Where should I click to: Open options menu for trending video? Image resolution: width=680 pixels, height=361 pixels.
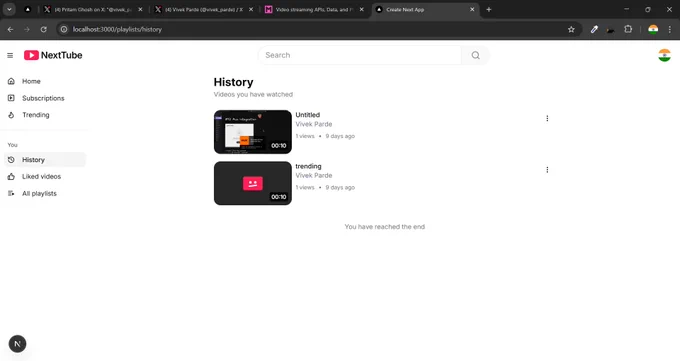[547, 170]
